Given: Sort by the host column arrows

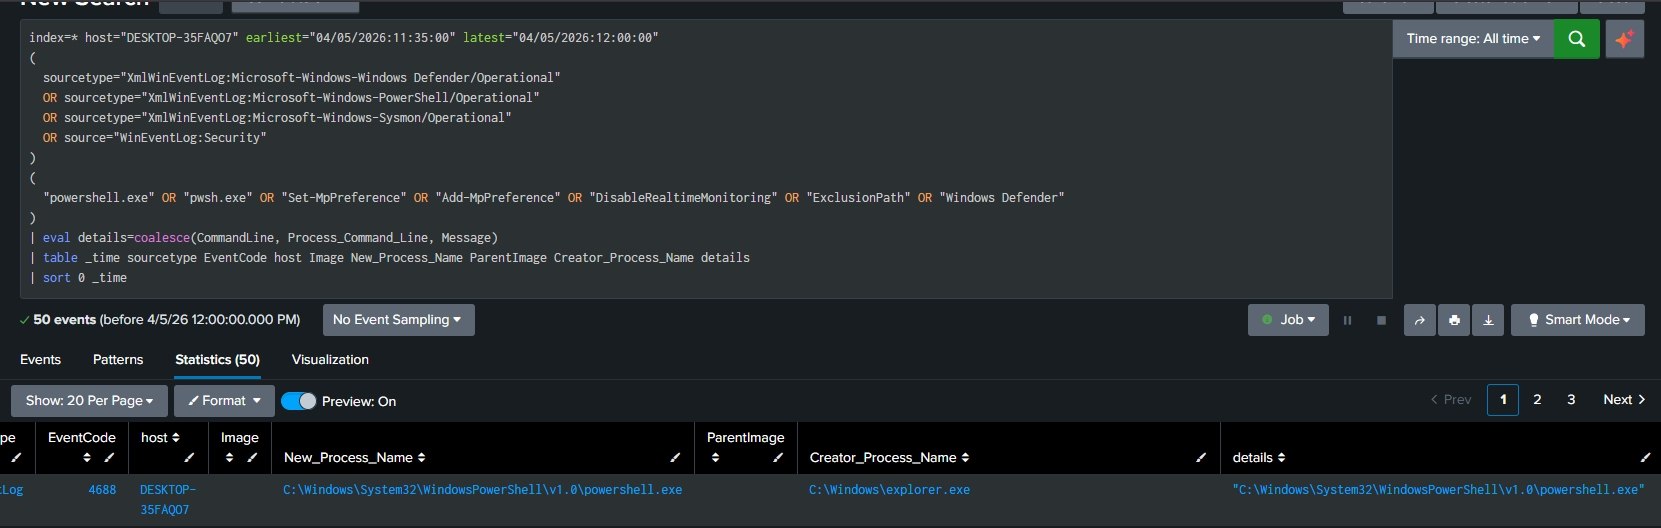Looking at the screenshot, I should pyautogui.click(x=175, y=437).
